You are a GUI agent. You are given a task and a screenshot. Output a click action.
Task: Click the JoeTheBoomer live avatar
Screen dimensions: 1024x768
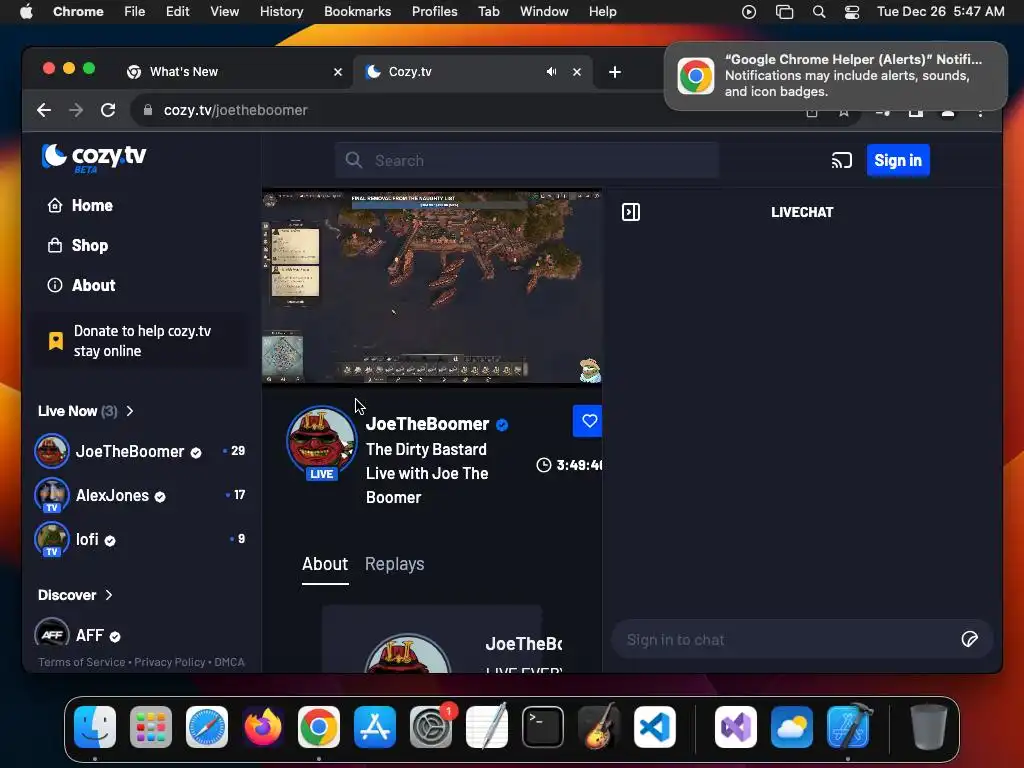(322, 443)
